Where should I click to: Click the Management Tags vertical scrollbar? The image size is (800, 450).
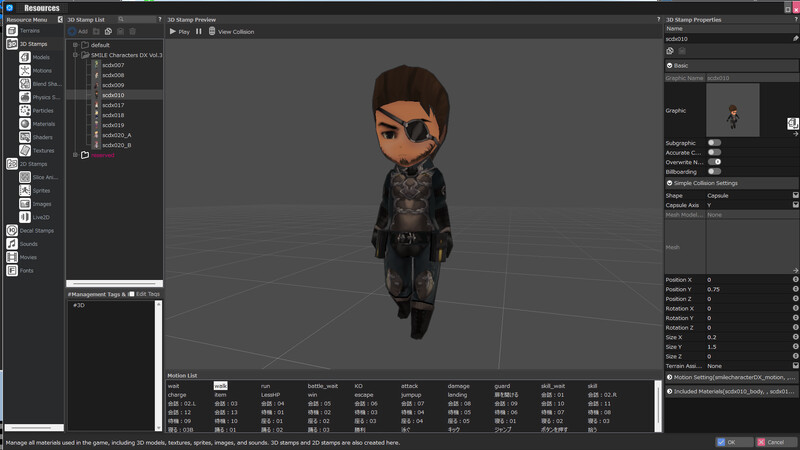158,365
